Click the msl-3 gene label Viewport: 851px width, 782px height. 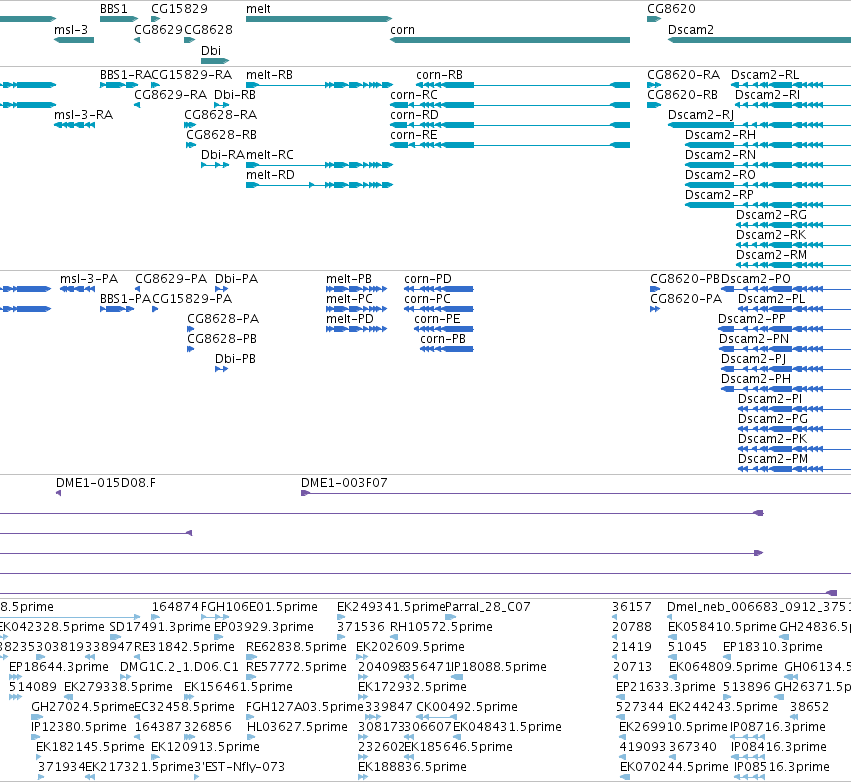point(71,30)
